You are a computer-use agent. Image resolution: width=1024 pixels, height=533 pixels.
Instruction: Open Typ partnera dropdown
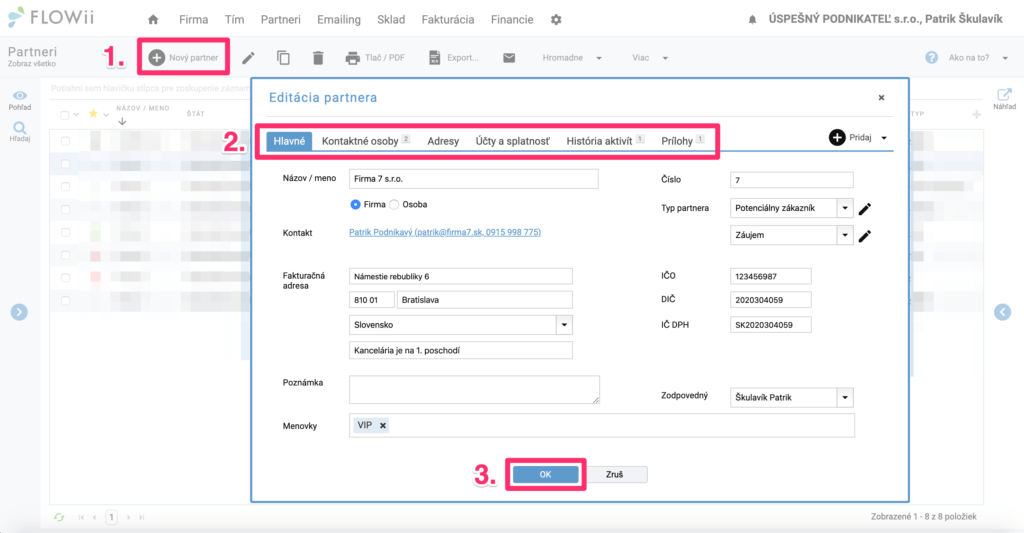(x=844, y=208)
